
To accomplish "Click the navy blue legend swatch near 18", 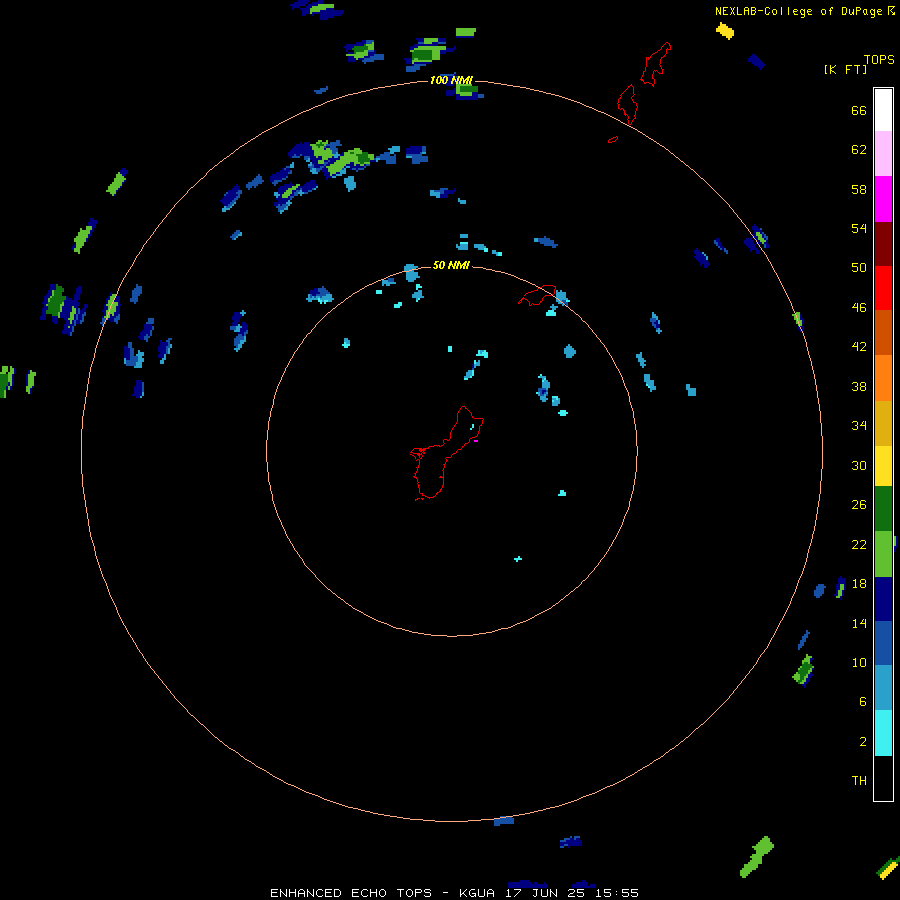I will [x=883, y=599].
